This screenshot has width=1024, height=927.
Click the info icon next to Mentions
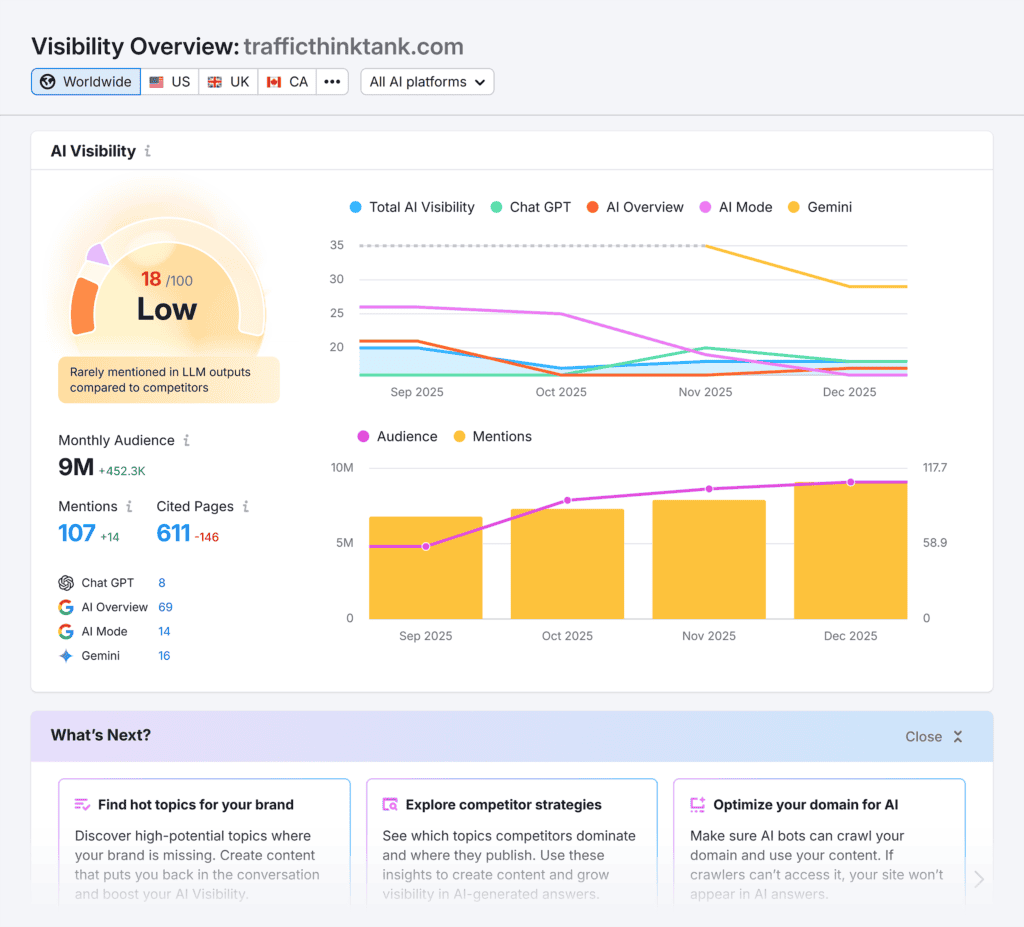[130, 506]
